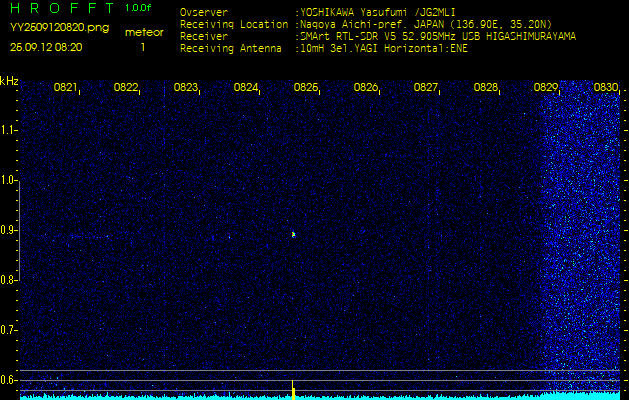
Task: Select the 0830 time marker
Action: pyautogui.click(x=606, y=88)
